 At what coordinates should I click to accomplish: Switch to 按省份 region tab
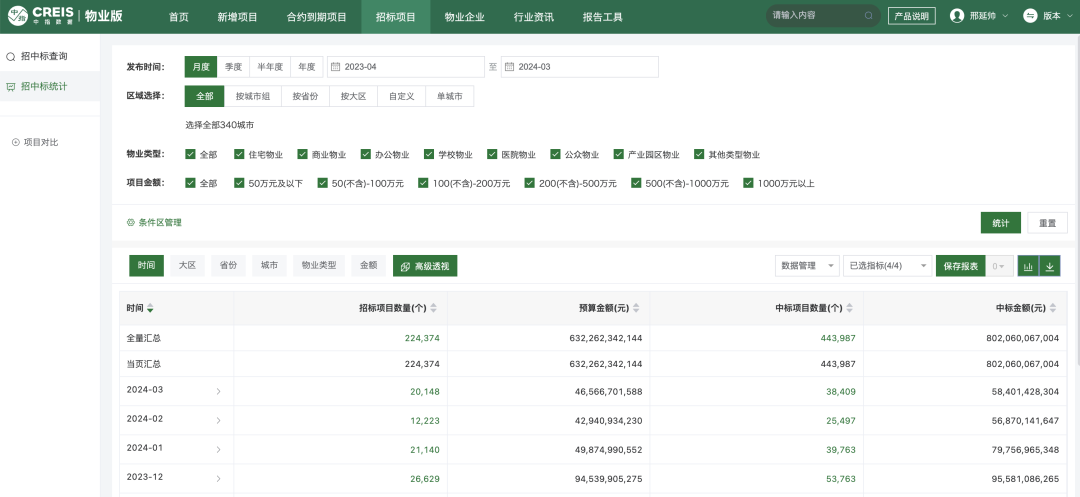tap(305, 96)
